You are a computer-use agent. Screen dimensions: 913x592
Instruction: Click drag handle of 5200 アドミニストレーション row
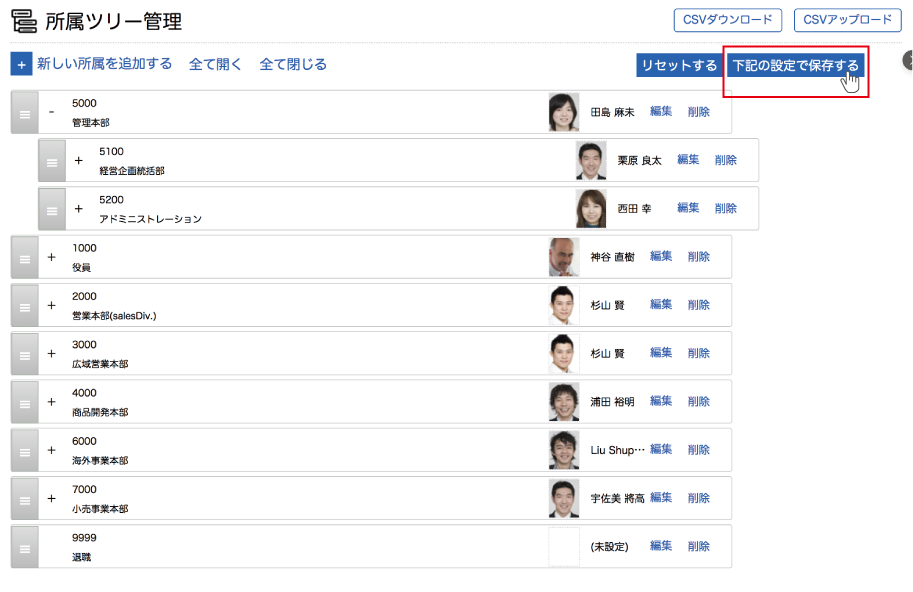point(52,209)
